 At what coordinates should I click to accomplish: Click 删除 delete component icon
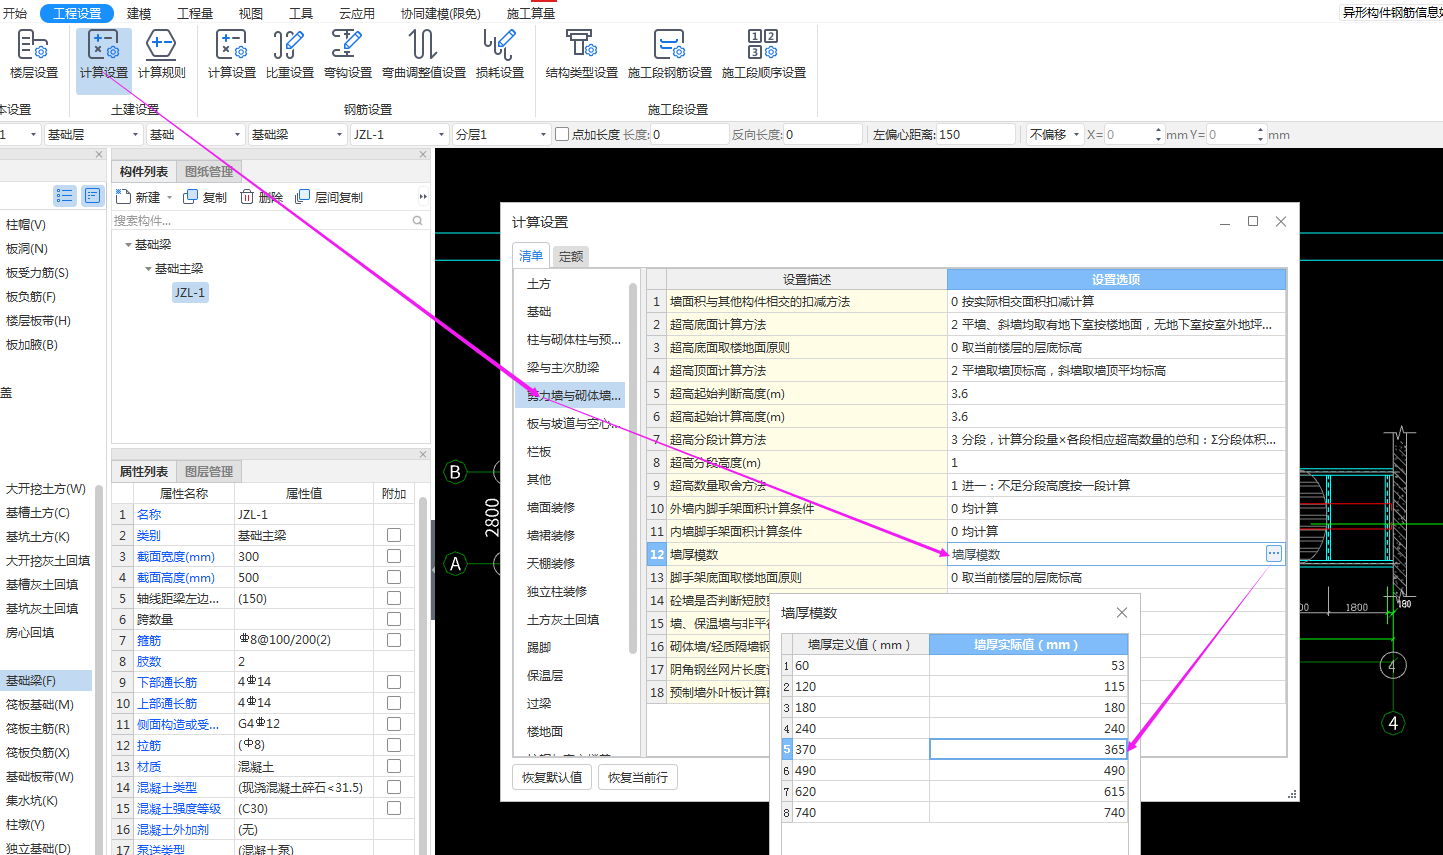pyautogui.click(x=247, y=197)
